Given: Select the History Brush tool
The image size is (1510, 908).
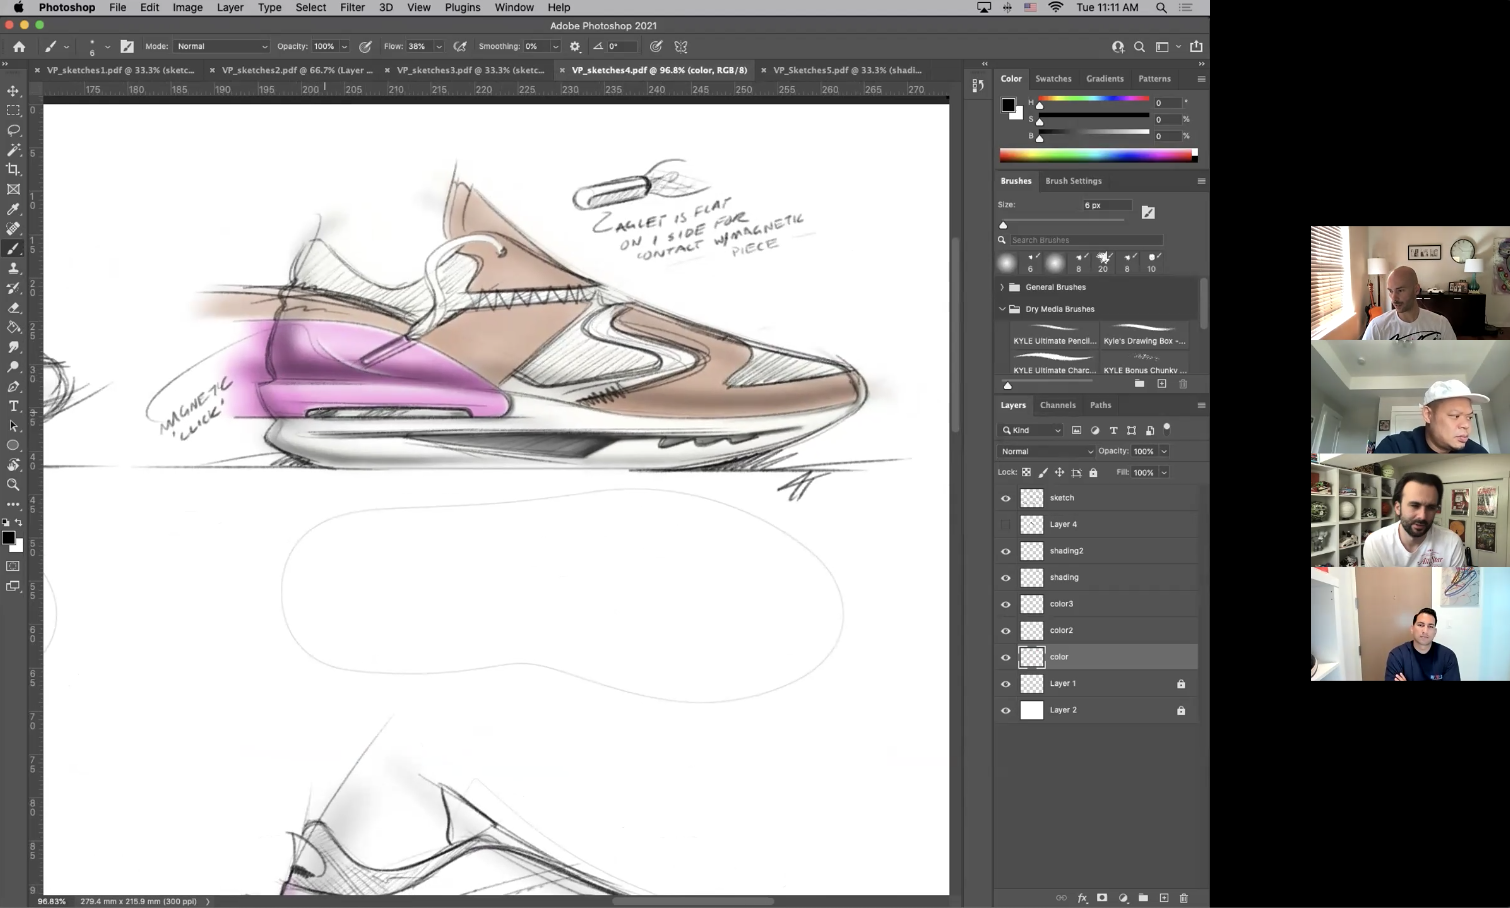Looking at the screenshot, I should (x=13, y=288).
